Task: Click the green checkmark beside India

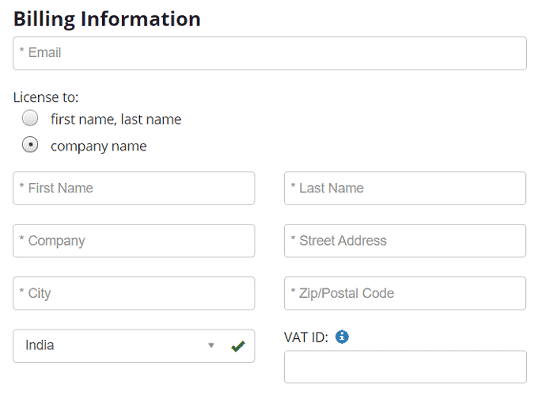Action: pos(238,346)
